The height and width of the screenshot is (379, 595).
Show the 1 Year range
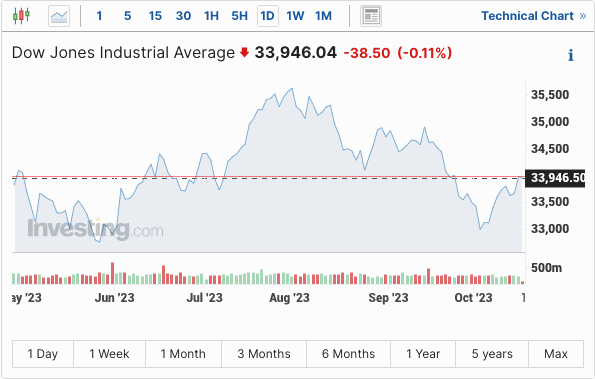(x=423, y=354)
